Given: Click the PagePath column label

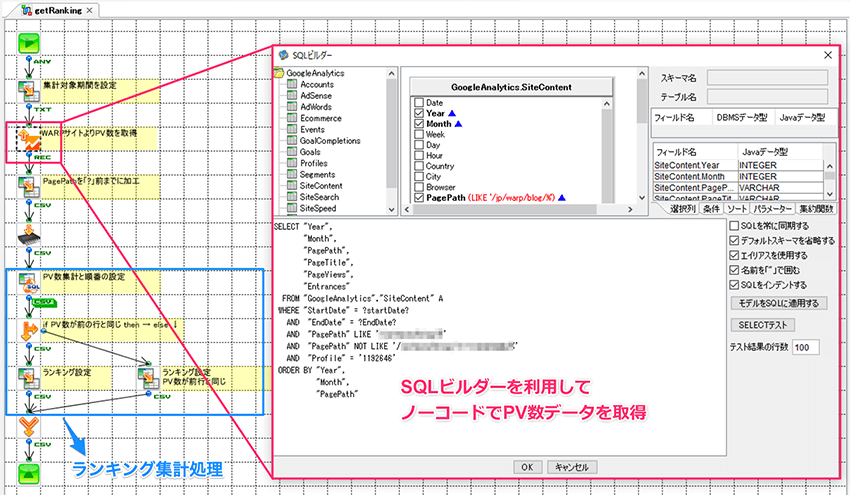Looking at the screenshot, I should (446, 198).
